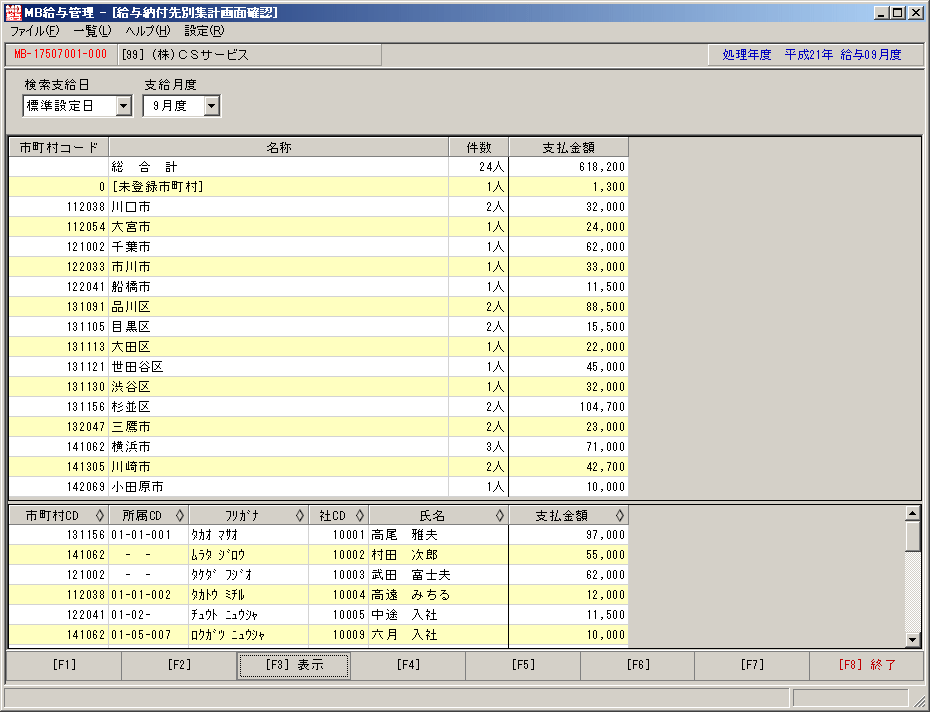
Task: Sort by 所属CD column diamond icon
Action: point(180,516)
